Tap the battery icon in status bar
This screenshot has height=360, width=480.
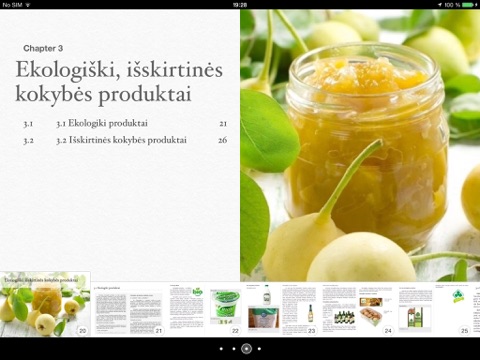pos(468,5)
